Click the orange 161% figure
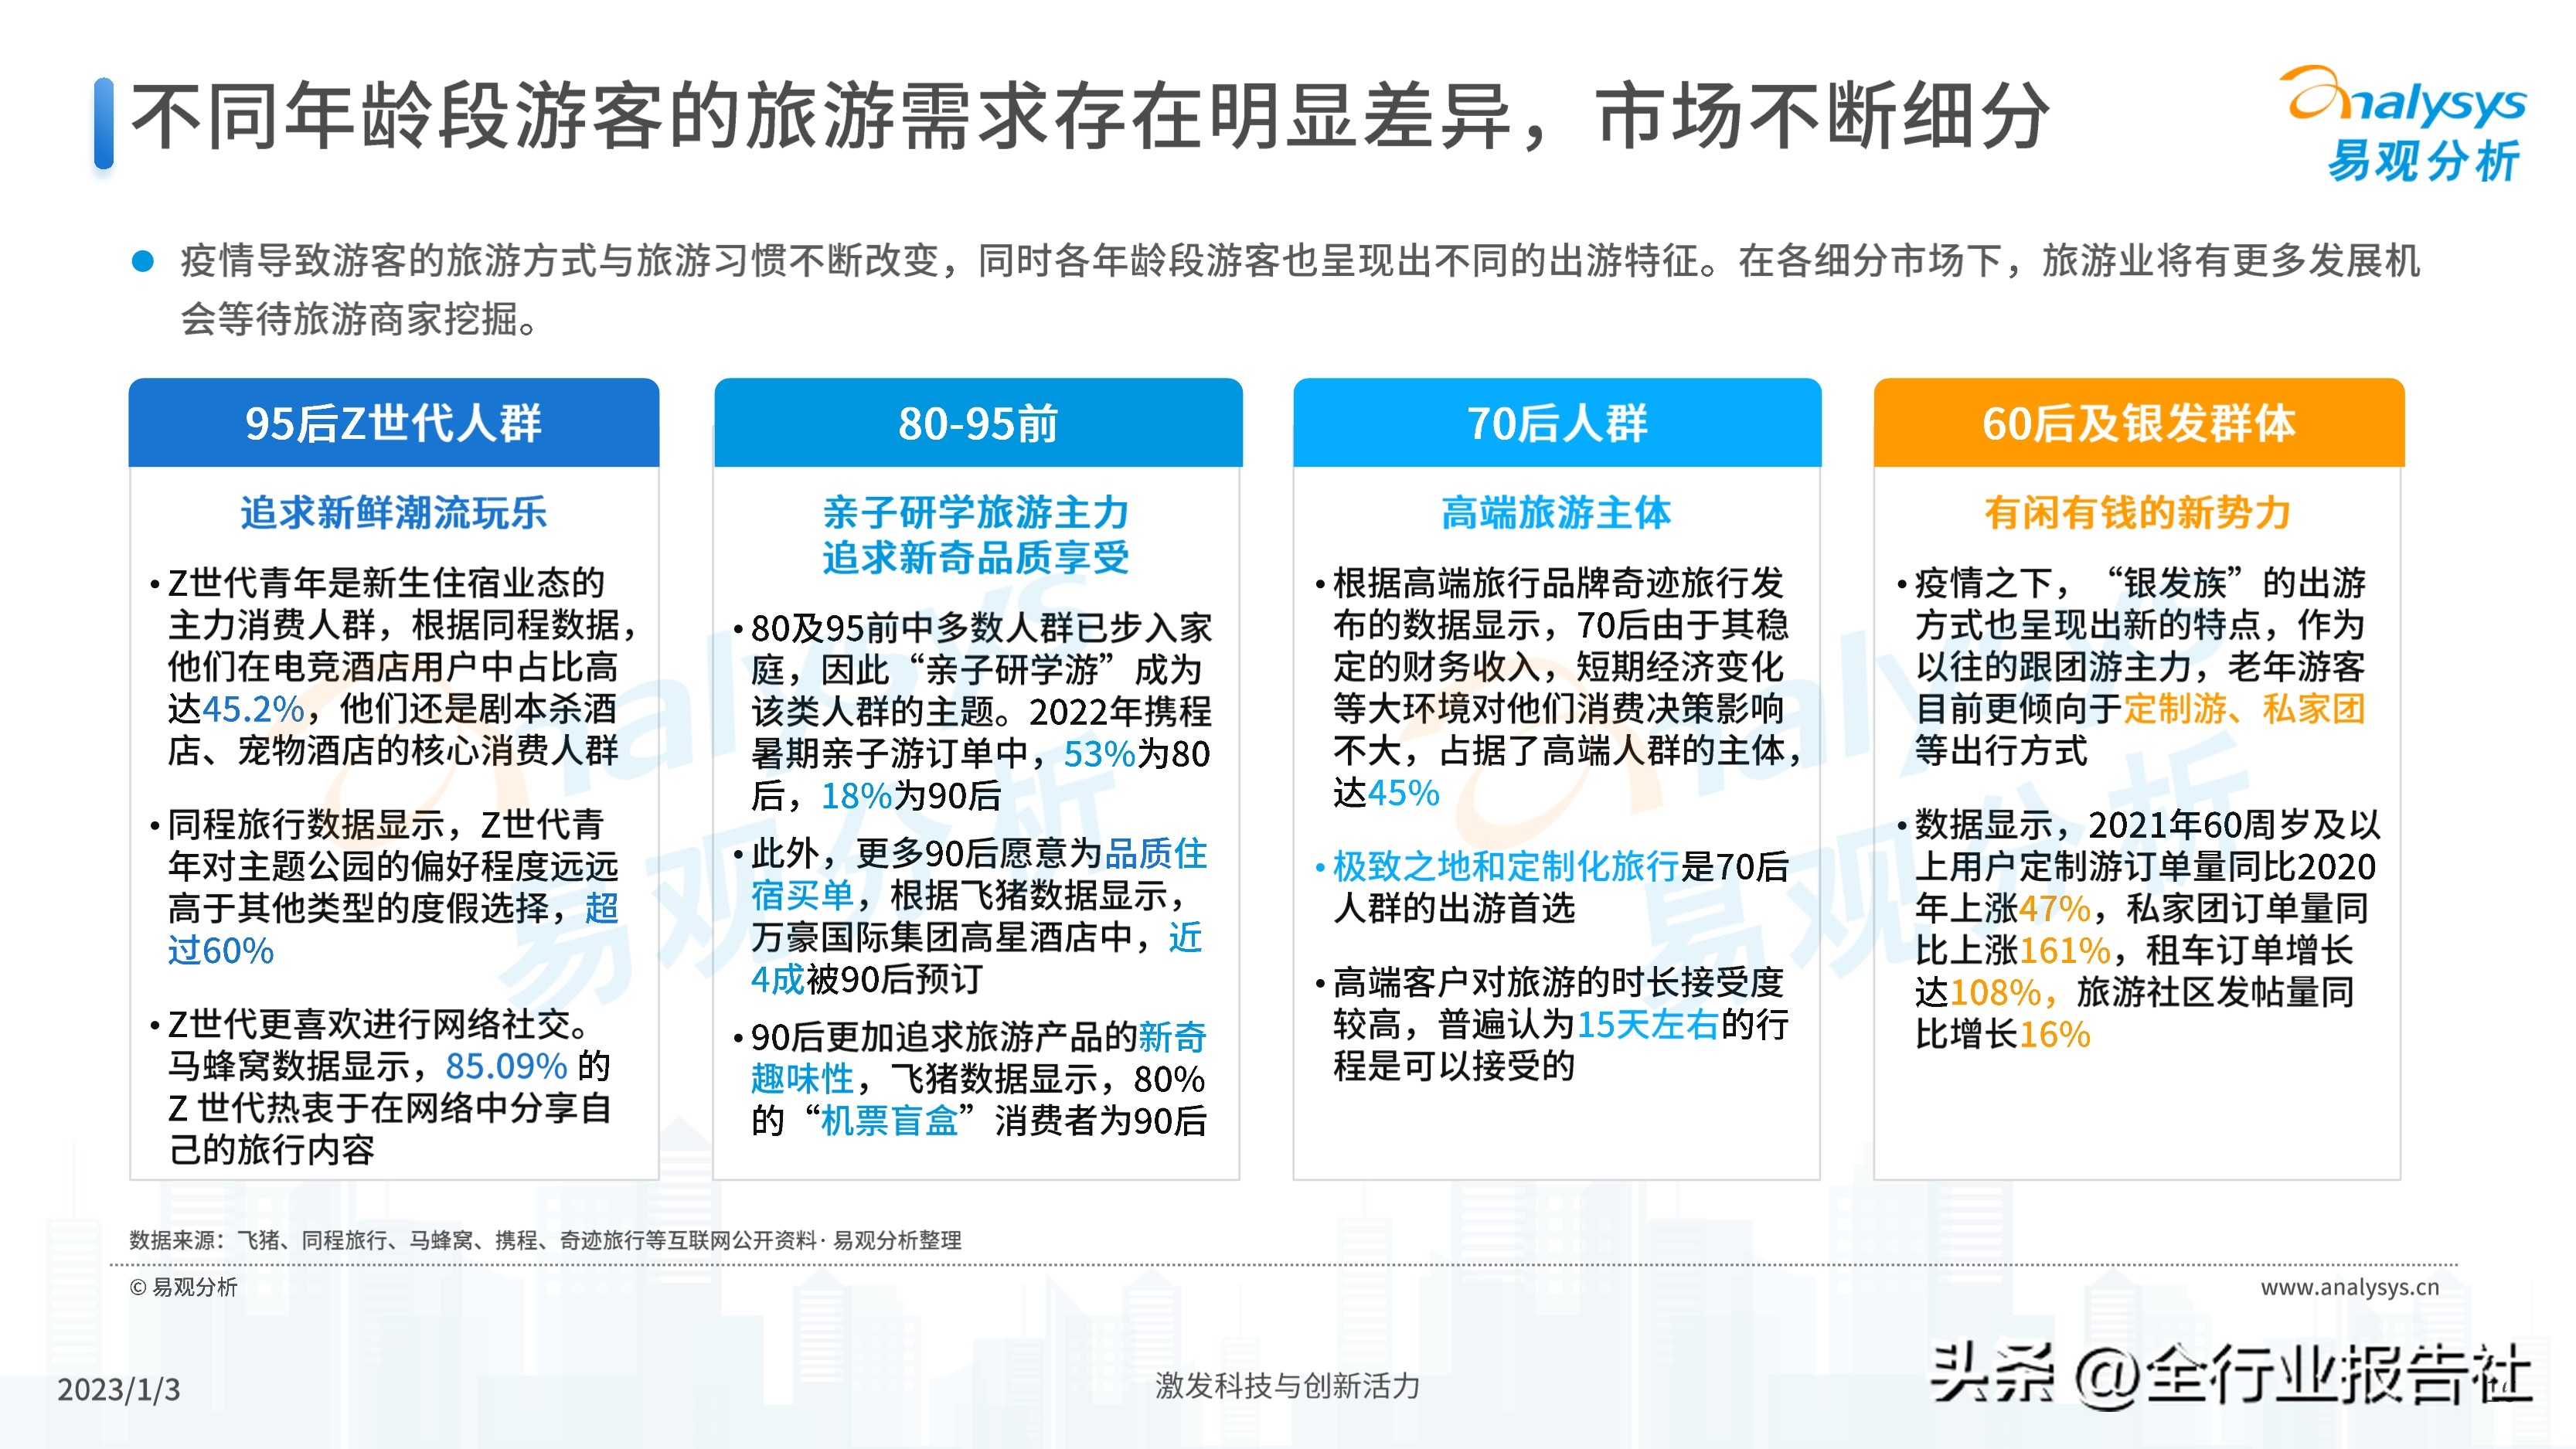 (2064, 950)
